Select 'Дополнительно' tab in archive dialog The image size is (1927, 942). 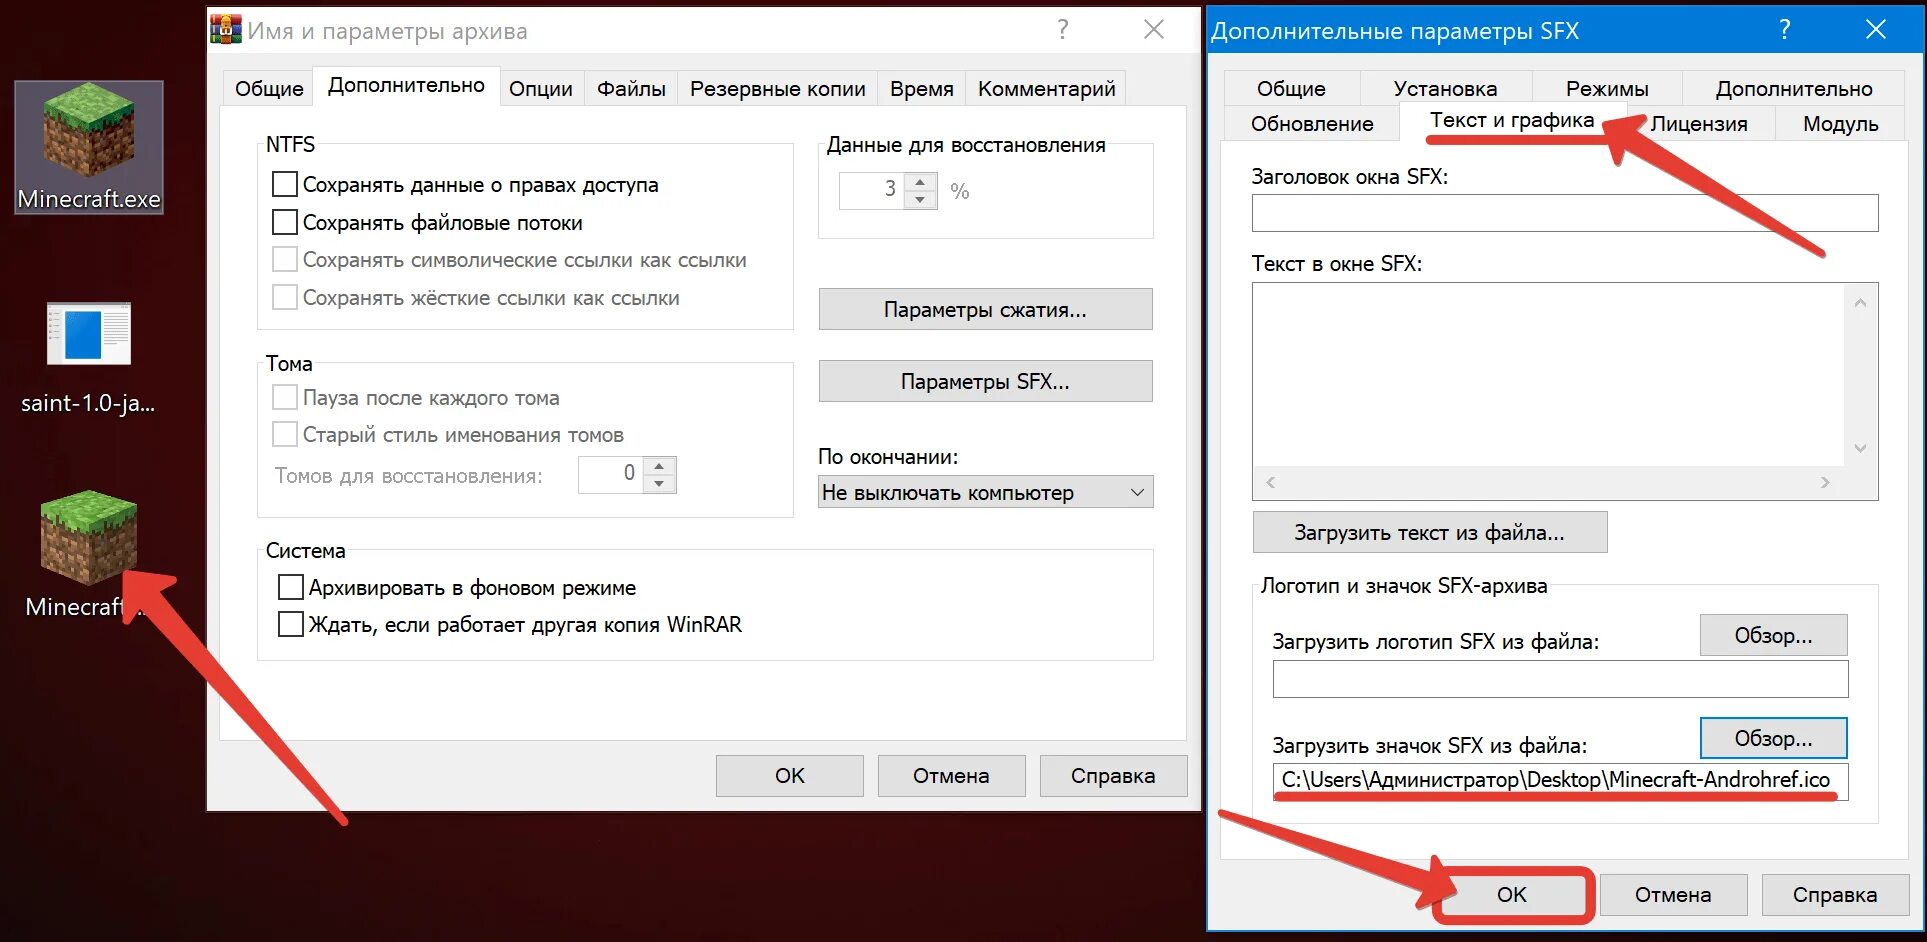(406, 85)
